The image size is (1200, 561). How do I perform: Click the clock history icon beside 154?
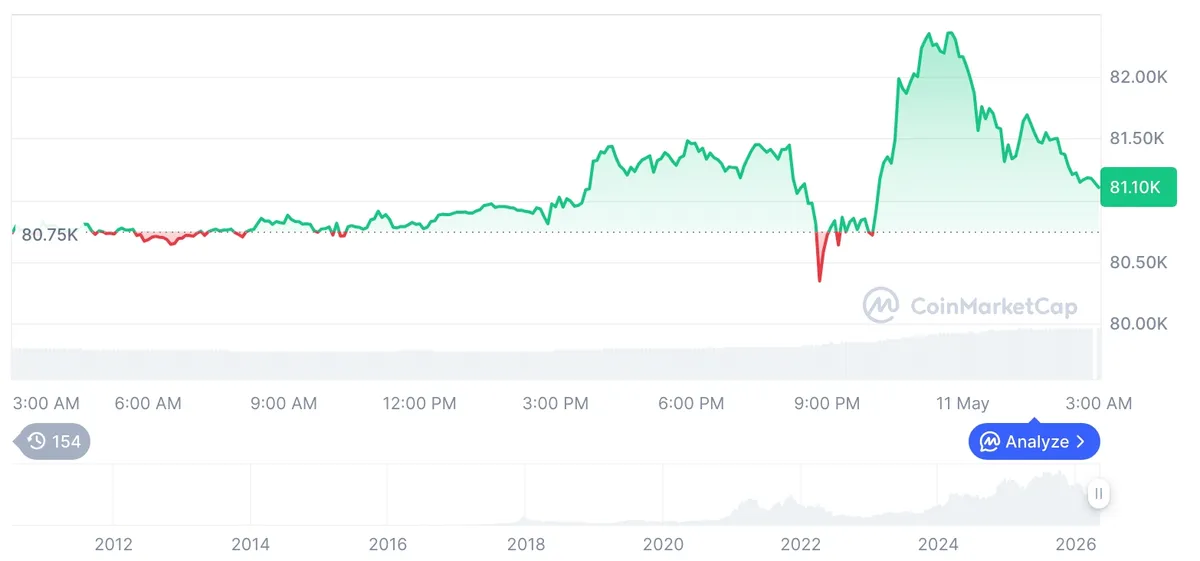37,441
